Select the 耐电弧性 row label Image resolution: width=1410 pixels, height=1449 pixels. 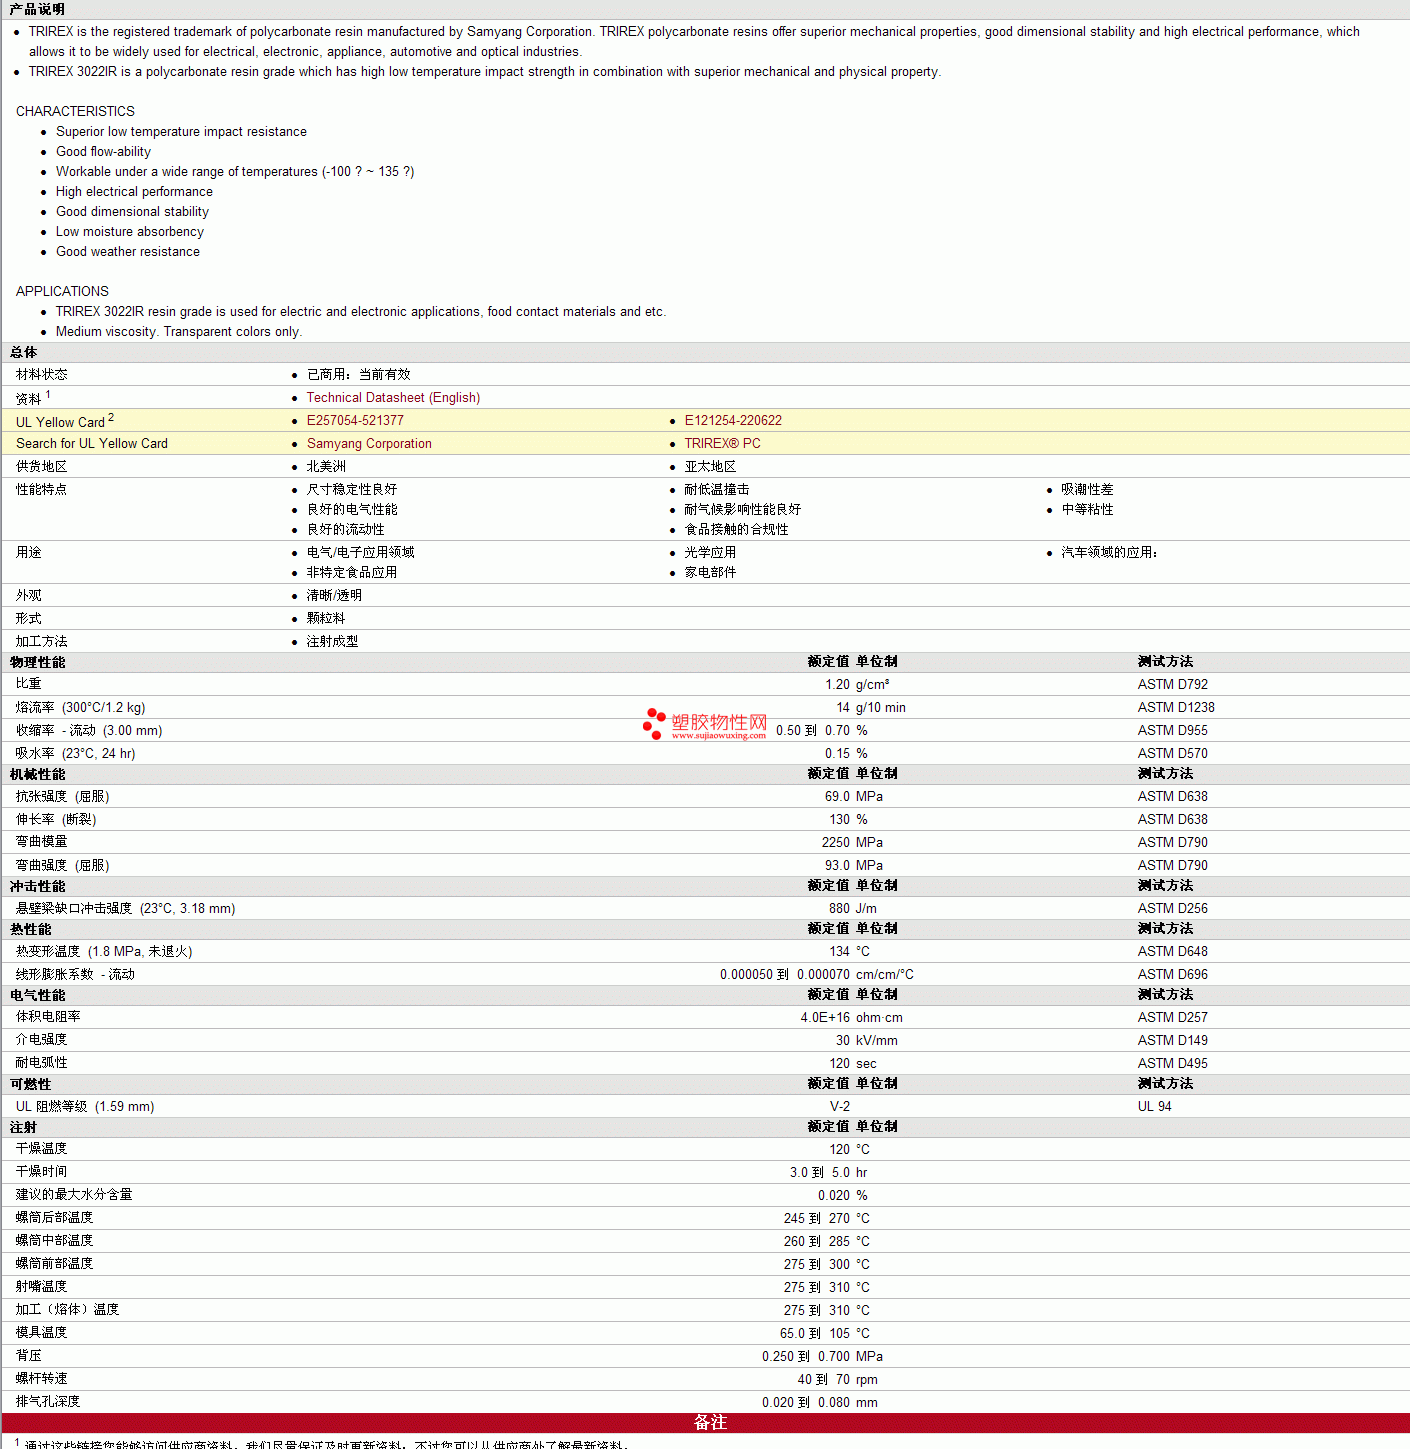point(42,1063)
